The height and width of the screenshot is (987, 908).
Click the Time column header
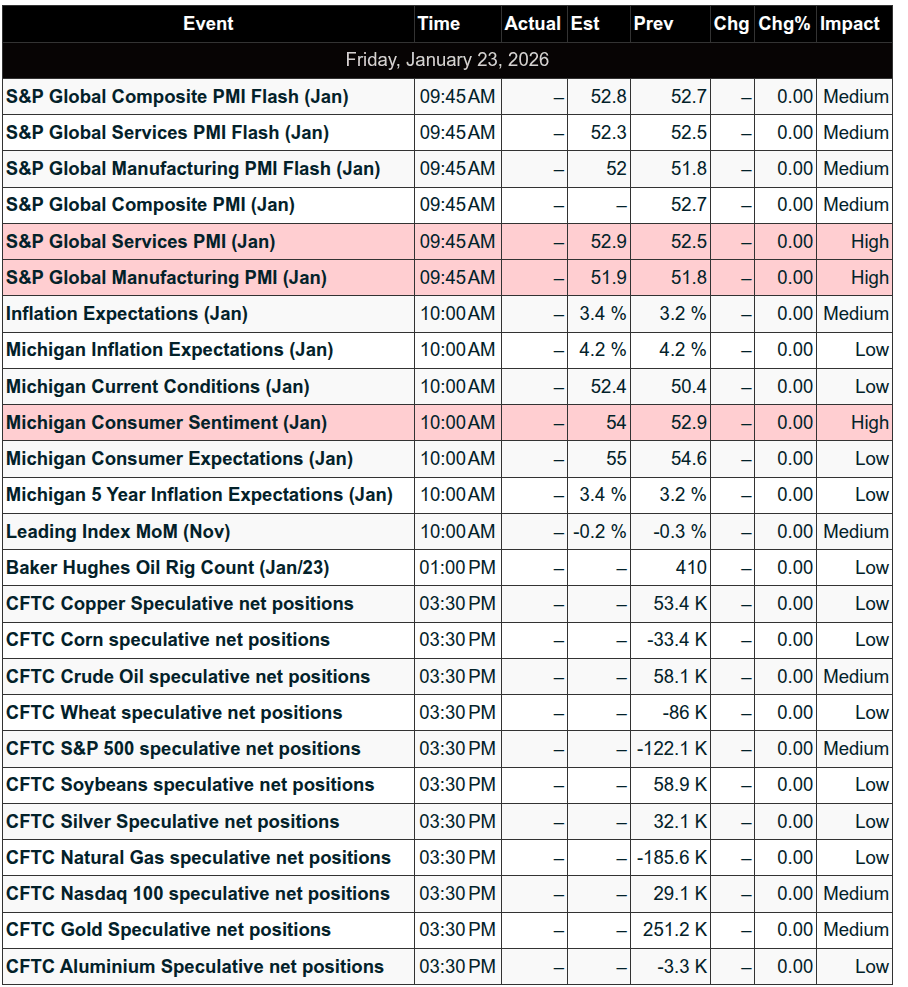pos(439,24)
